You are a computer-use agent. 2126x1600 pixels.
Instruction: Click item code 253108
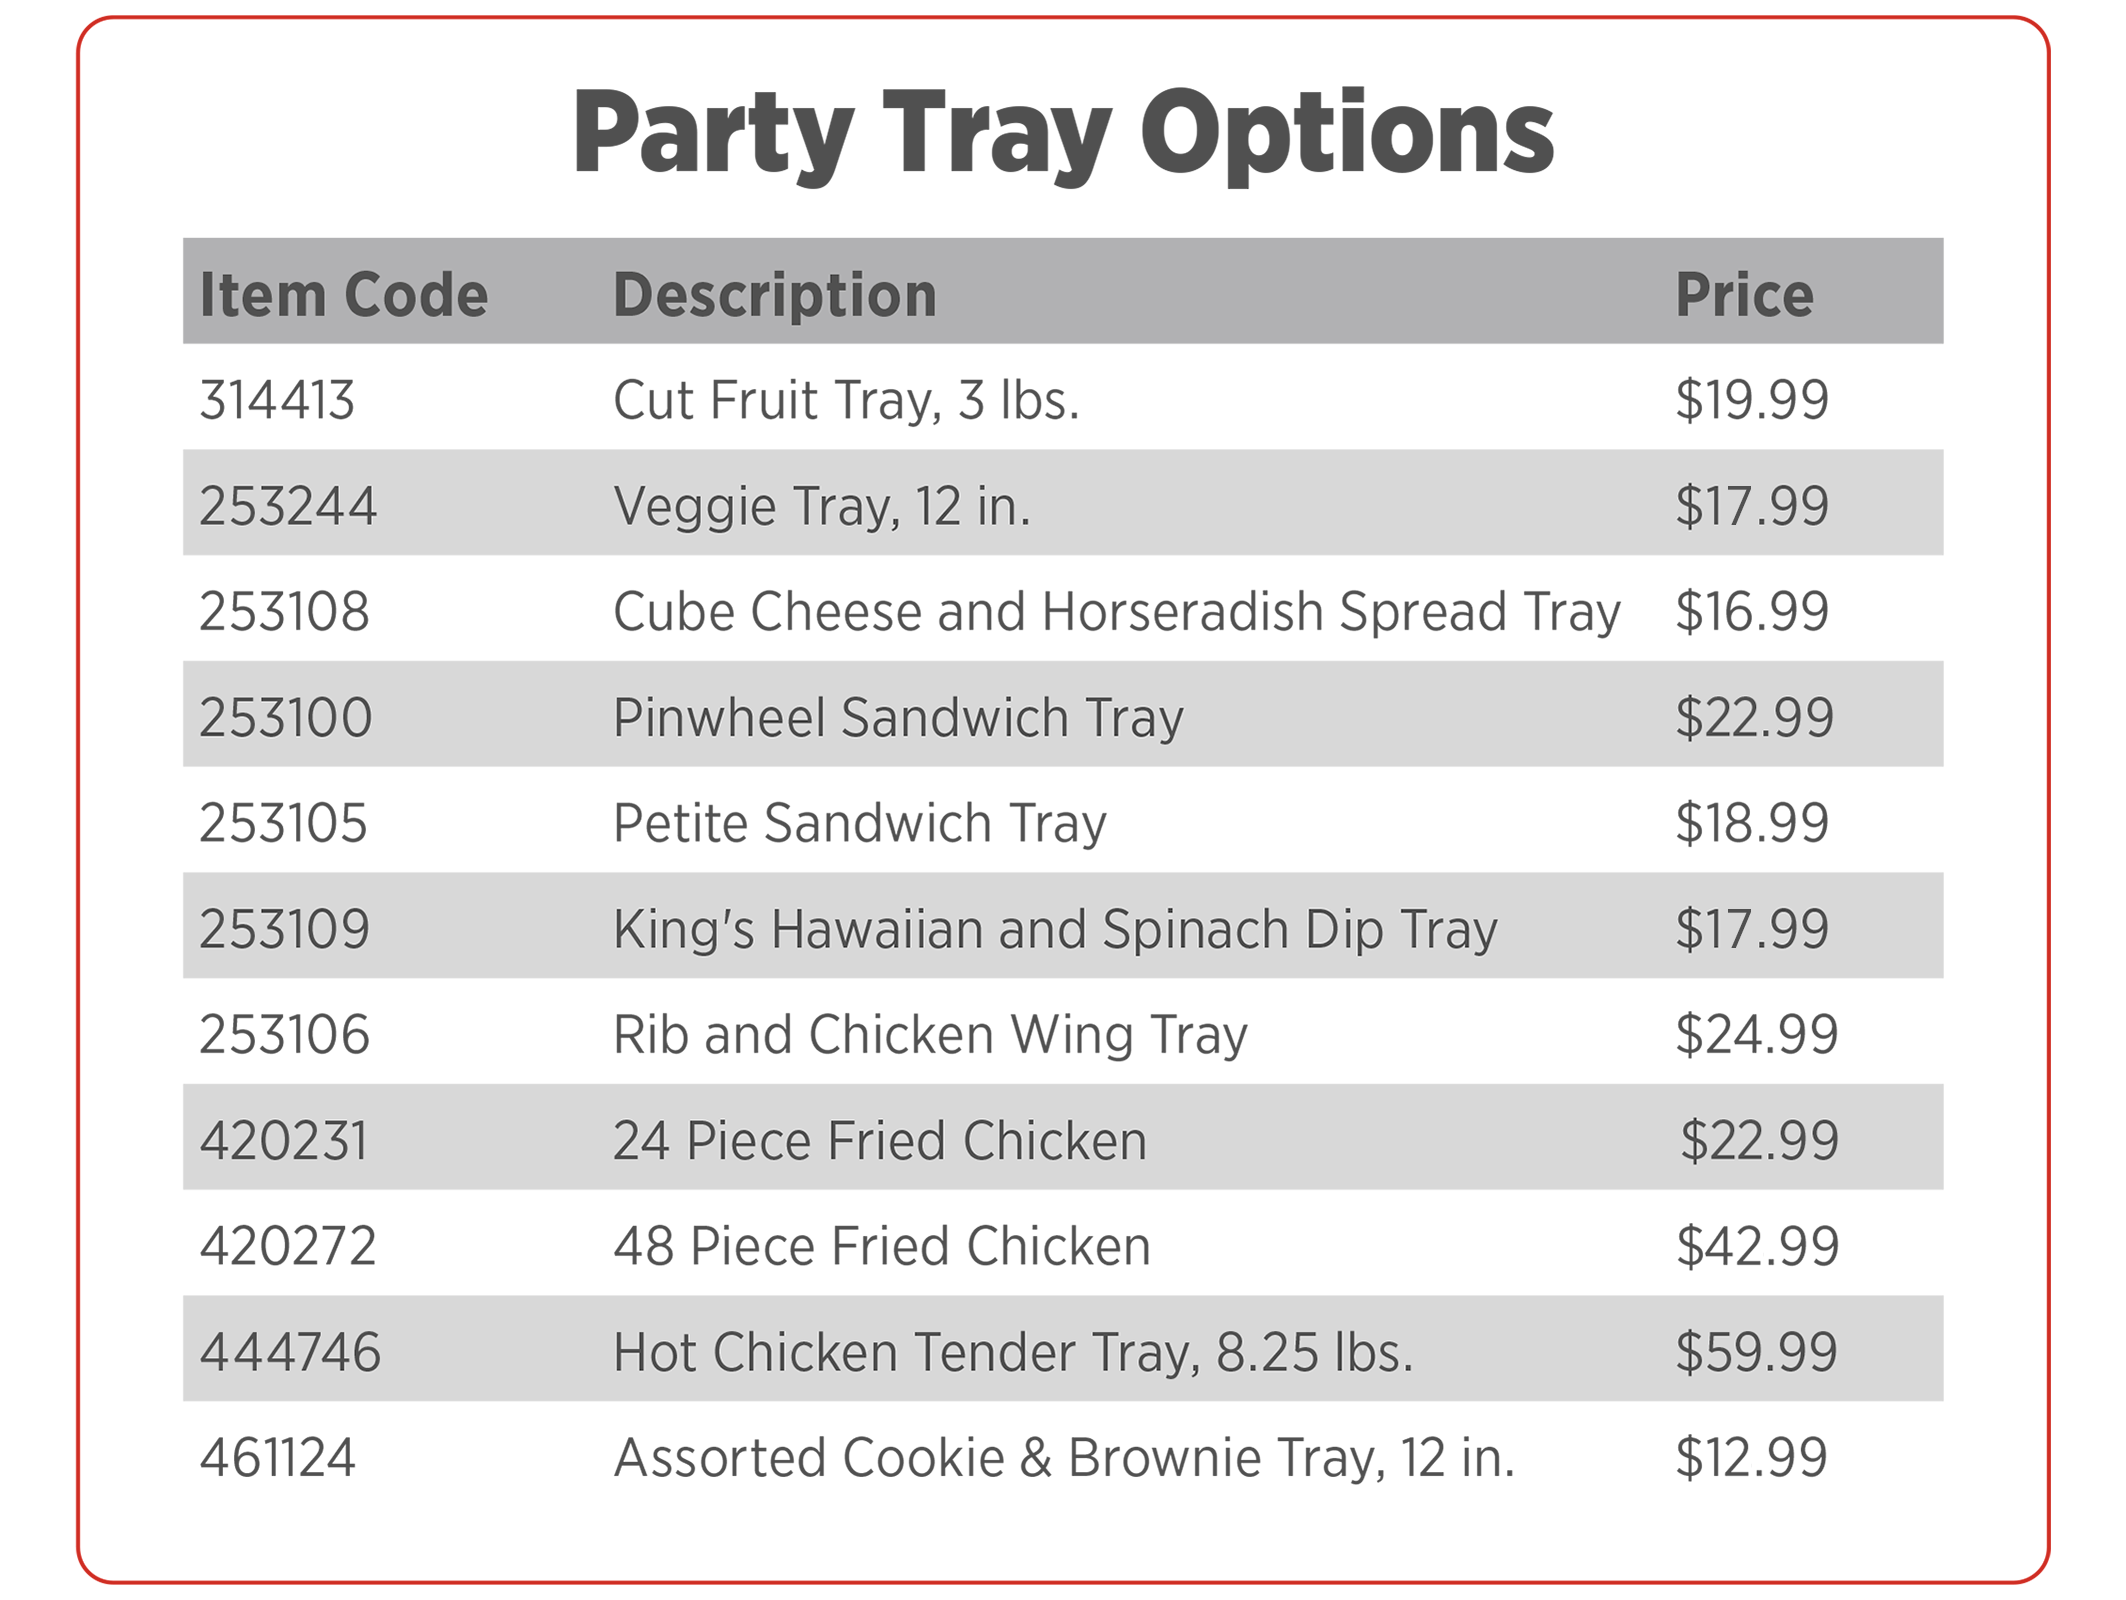[x=284, y=611]
